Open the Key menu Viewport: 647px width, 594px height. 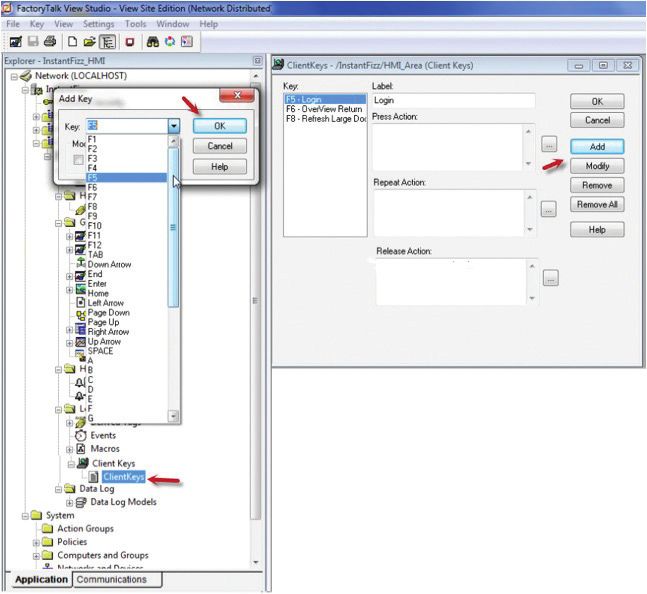(x=37, y=24)
